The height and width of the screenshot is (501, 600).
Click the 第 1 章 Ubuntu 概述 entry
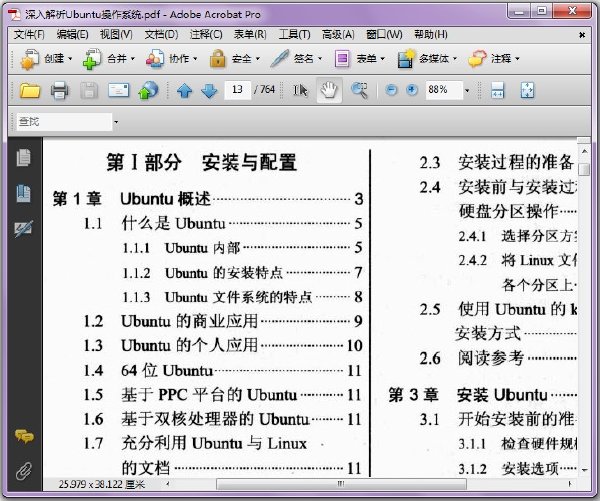click(208, 199)
